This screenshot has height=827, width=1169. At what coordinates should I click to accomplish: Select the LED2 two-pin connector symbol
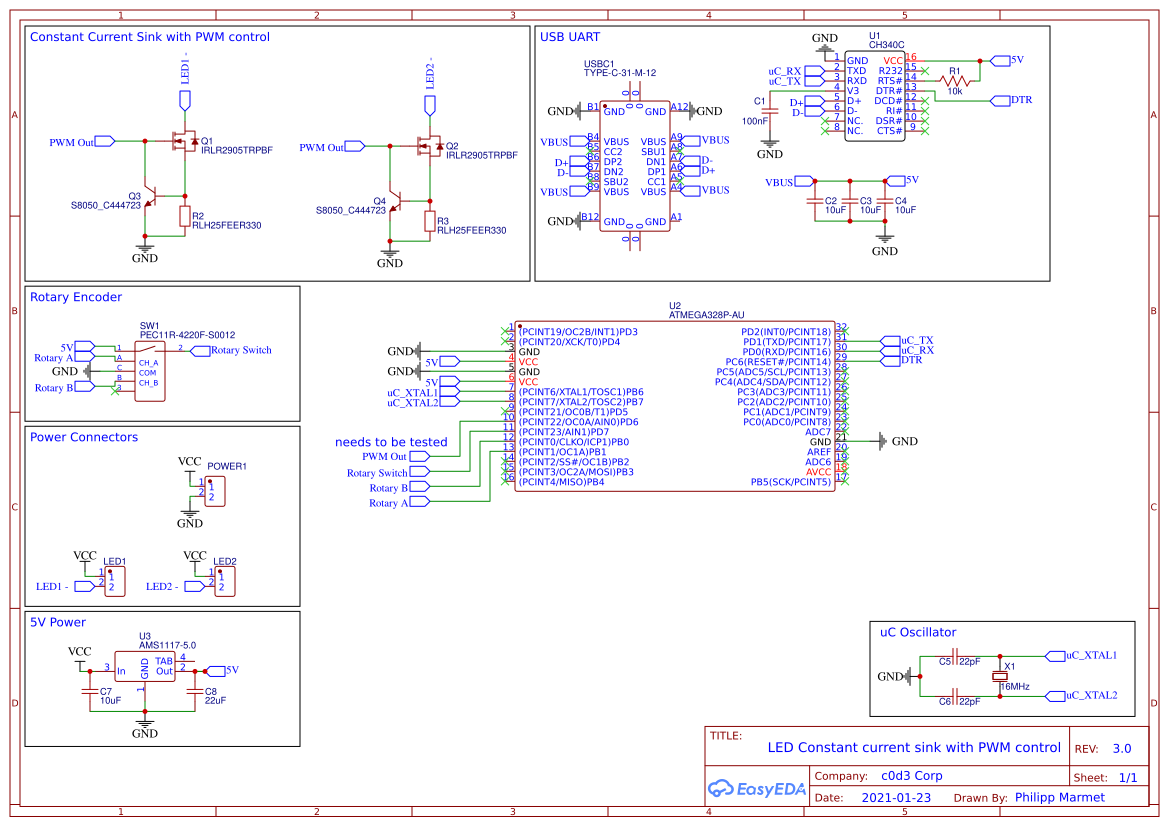pos(224,582)
